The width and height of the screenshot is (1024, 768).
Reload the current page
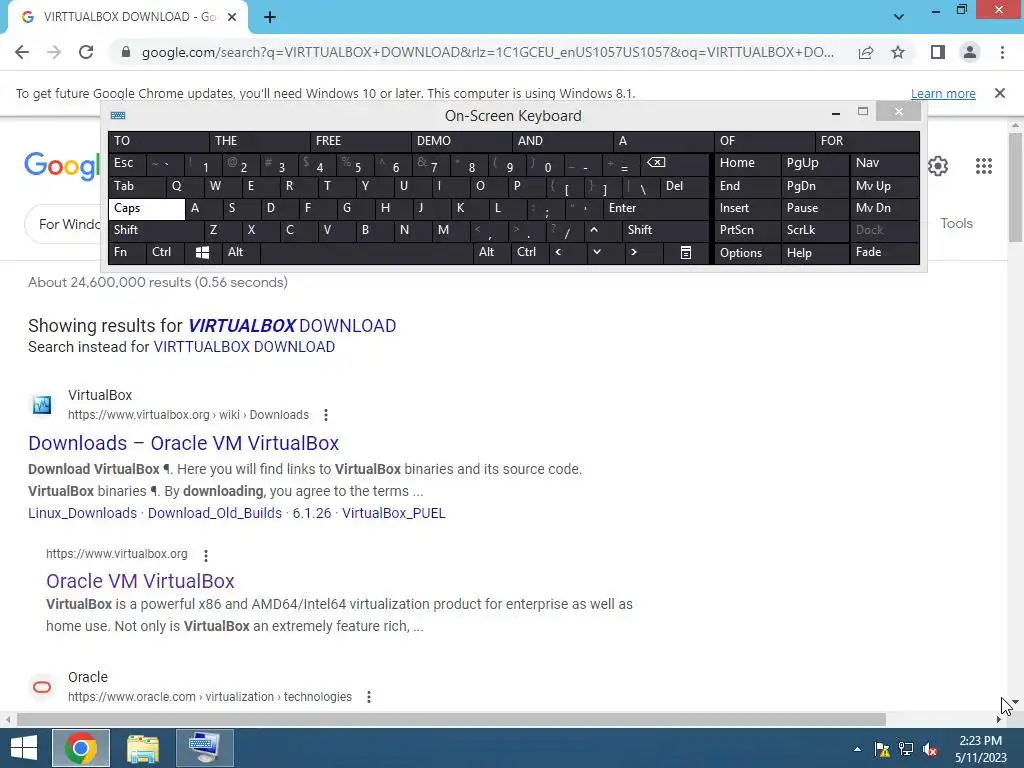coord(86,52)
